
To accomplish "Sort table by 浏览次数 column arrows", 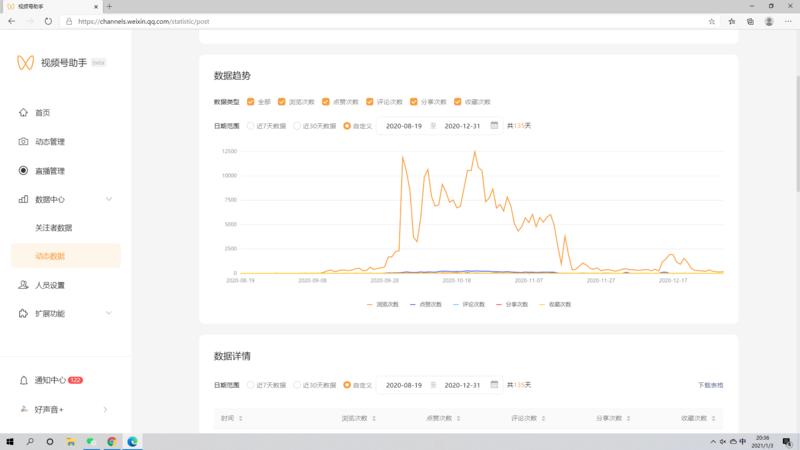I will tap(374, 418).
